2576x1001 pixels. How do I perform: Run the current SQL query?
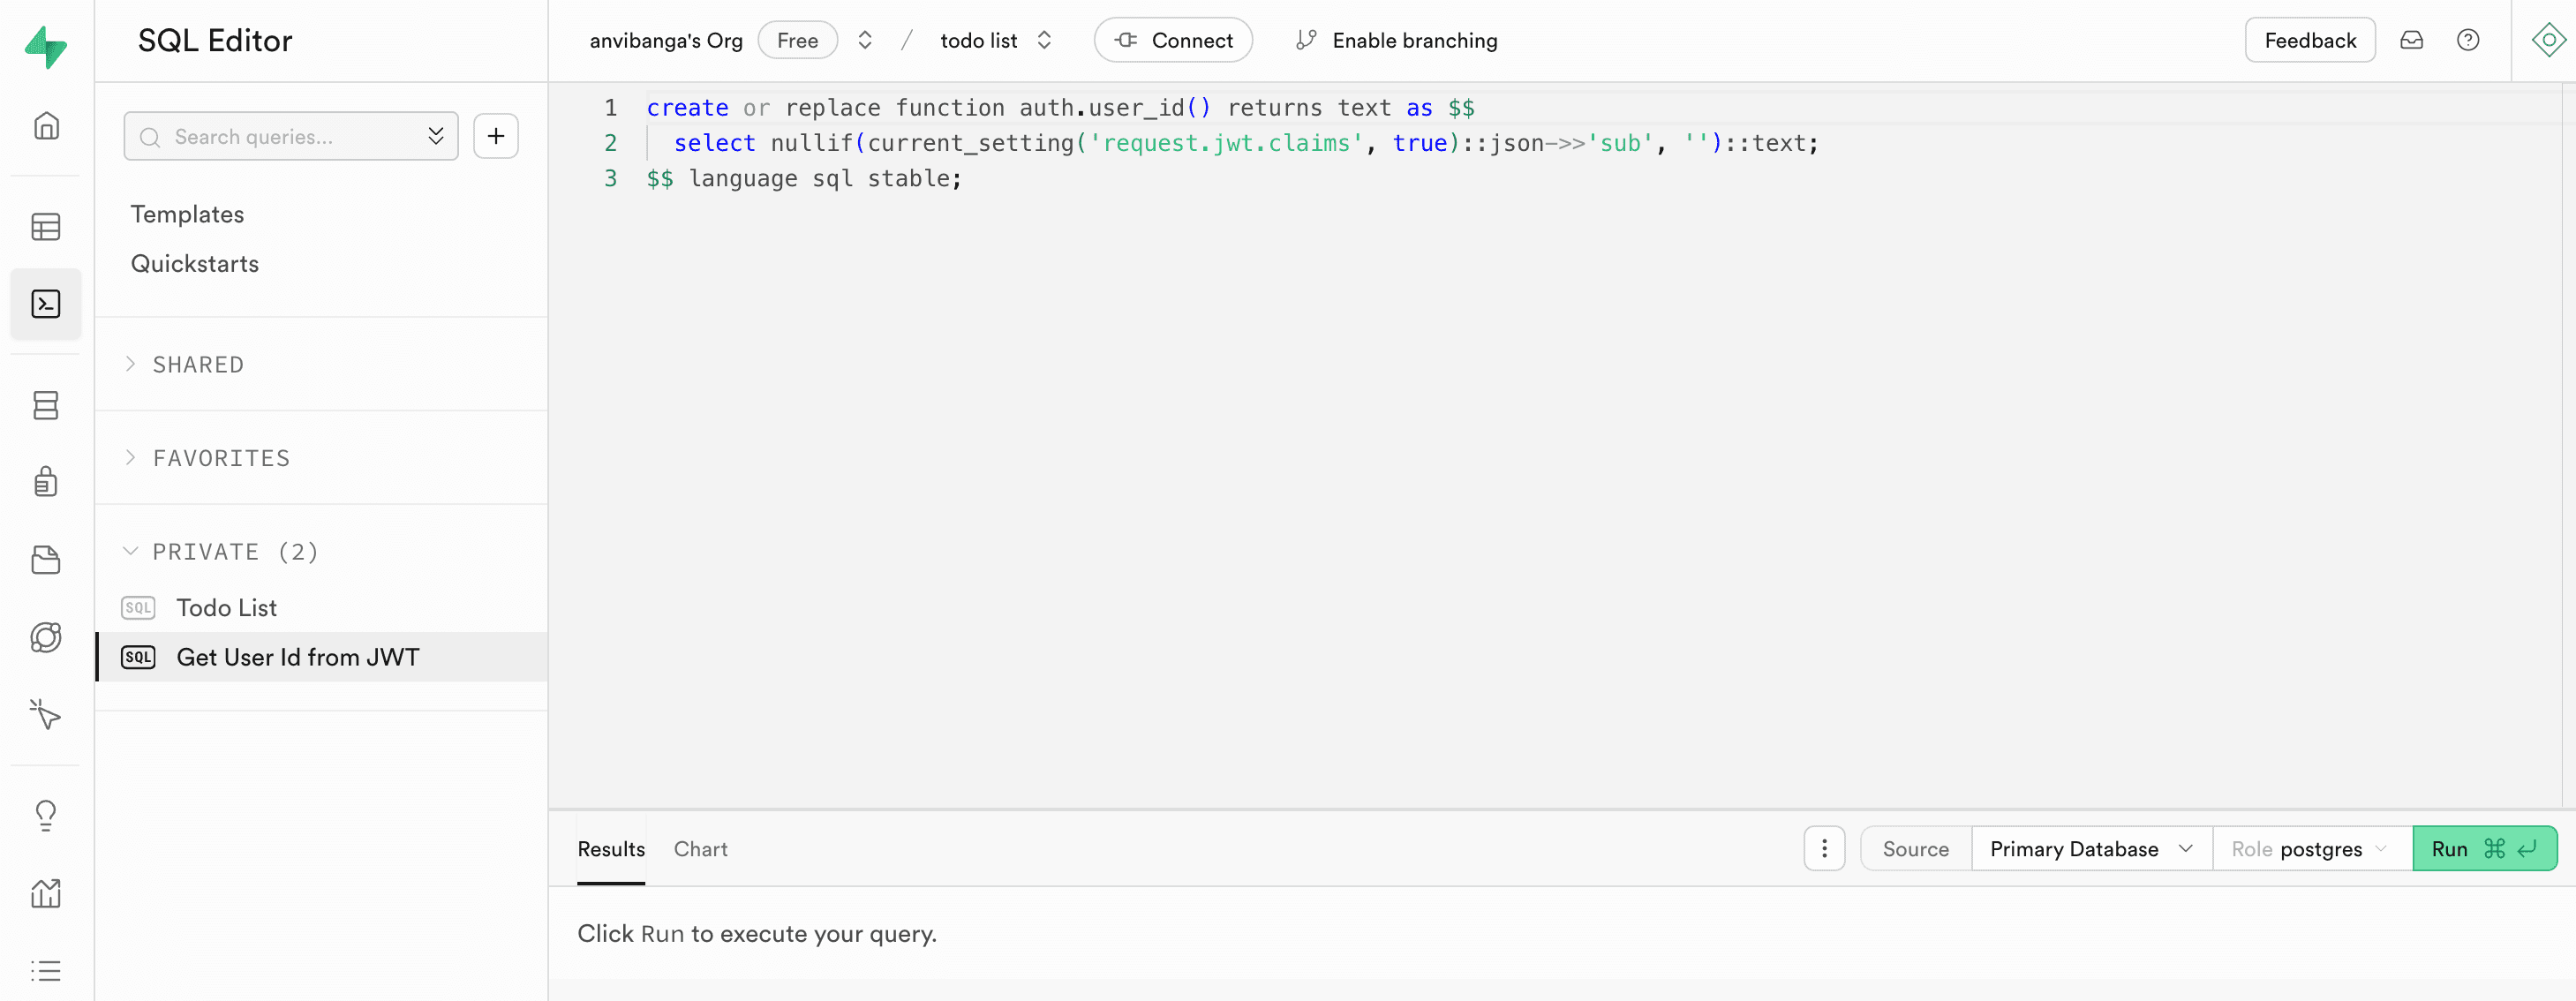2451,848
